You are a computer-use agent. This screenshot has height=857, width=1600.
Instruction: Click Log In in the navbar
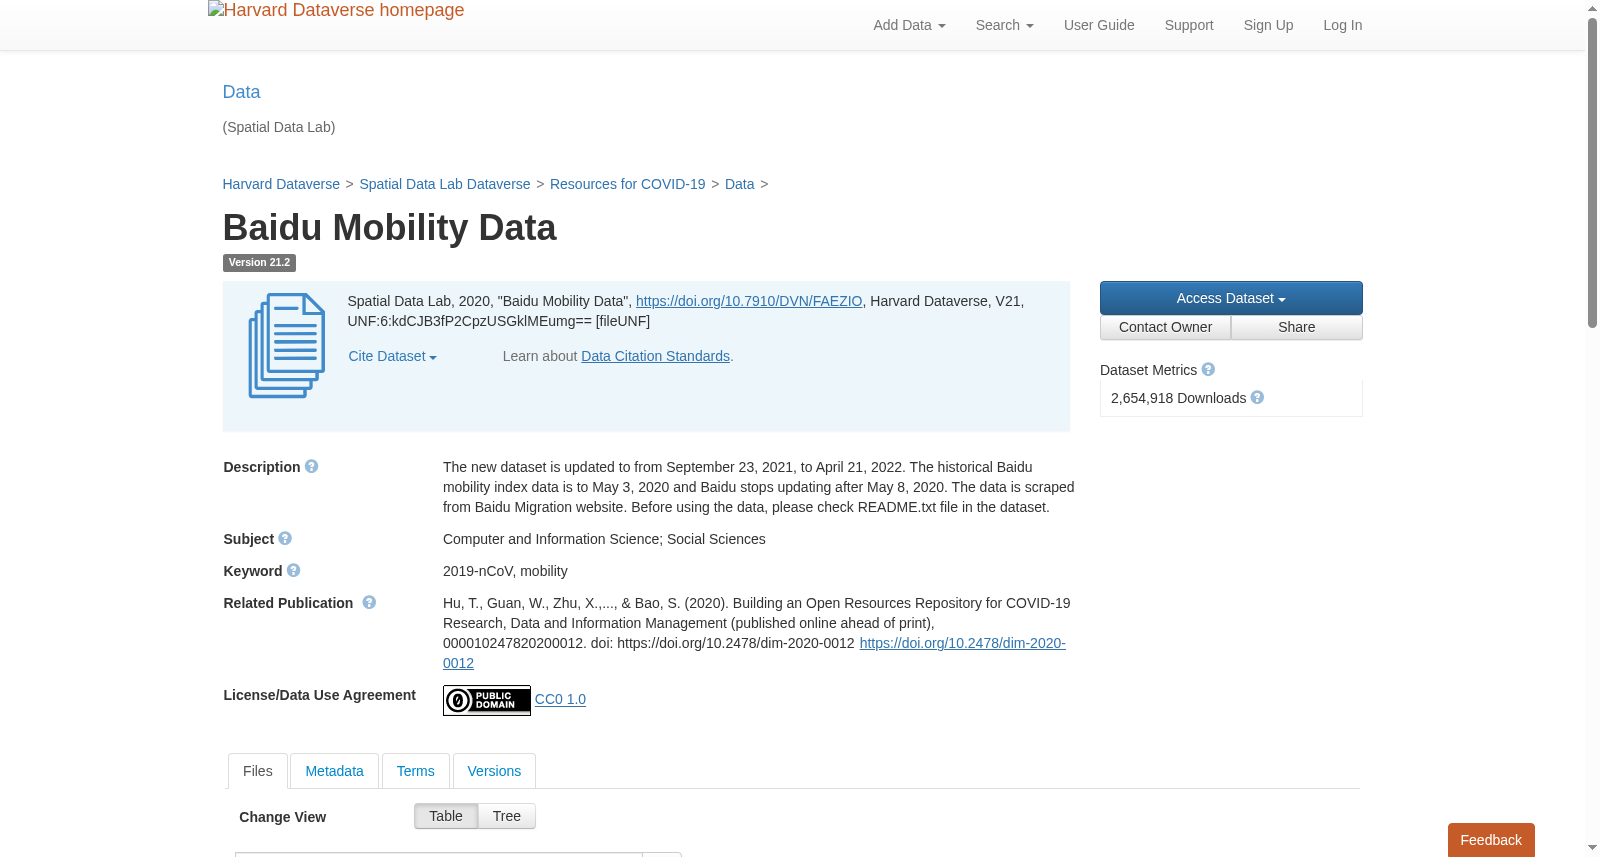[1342, 25]
